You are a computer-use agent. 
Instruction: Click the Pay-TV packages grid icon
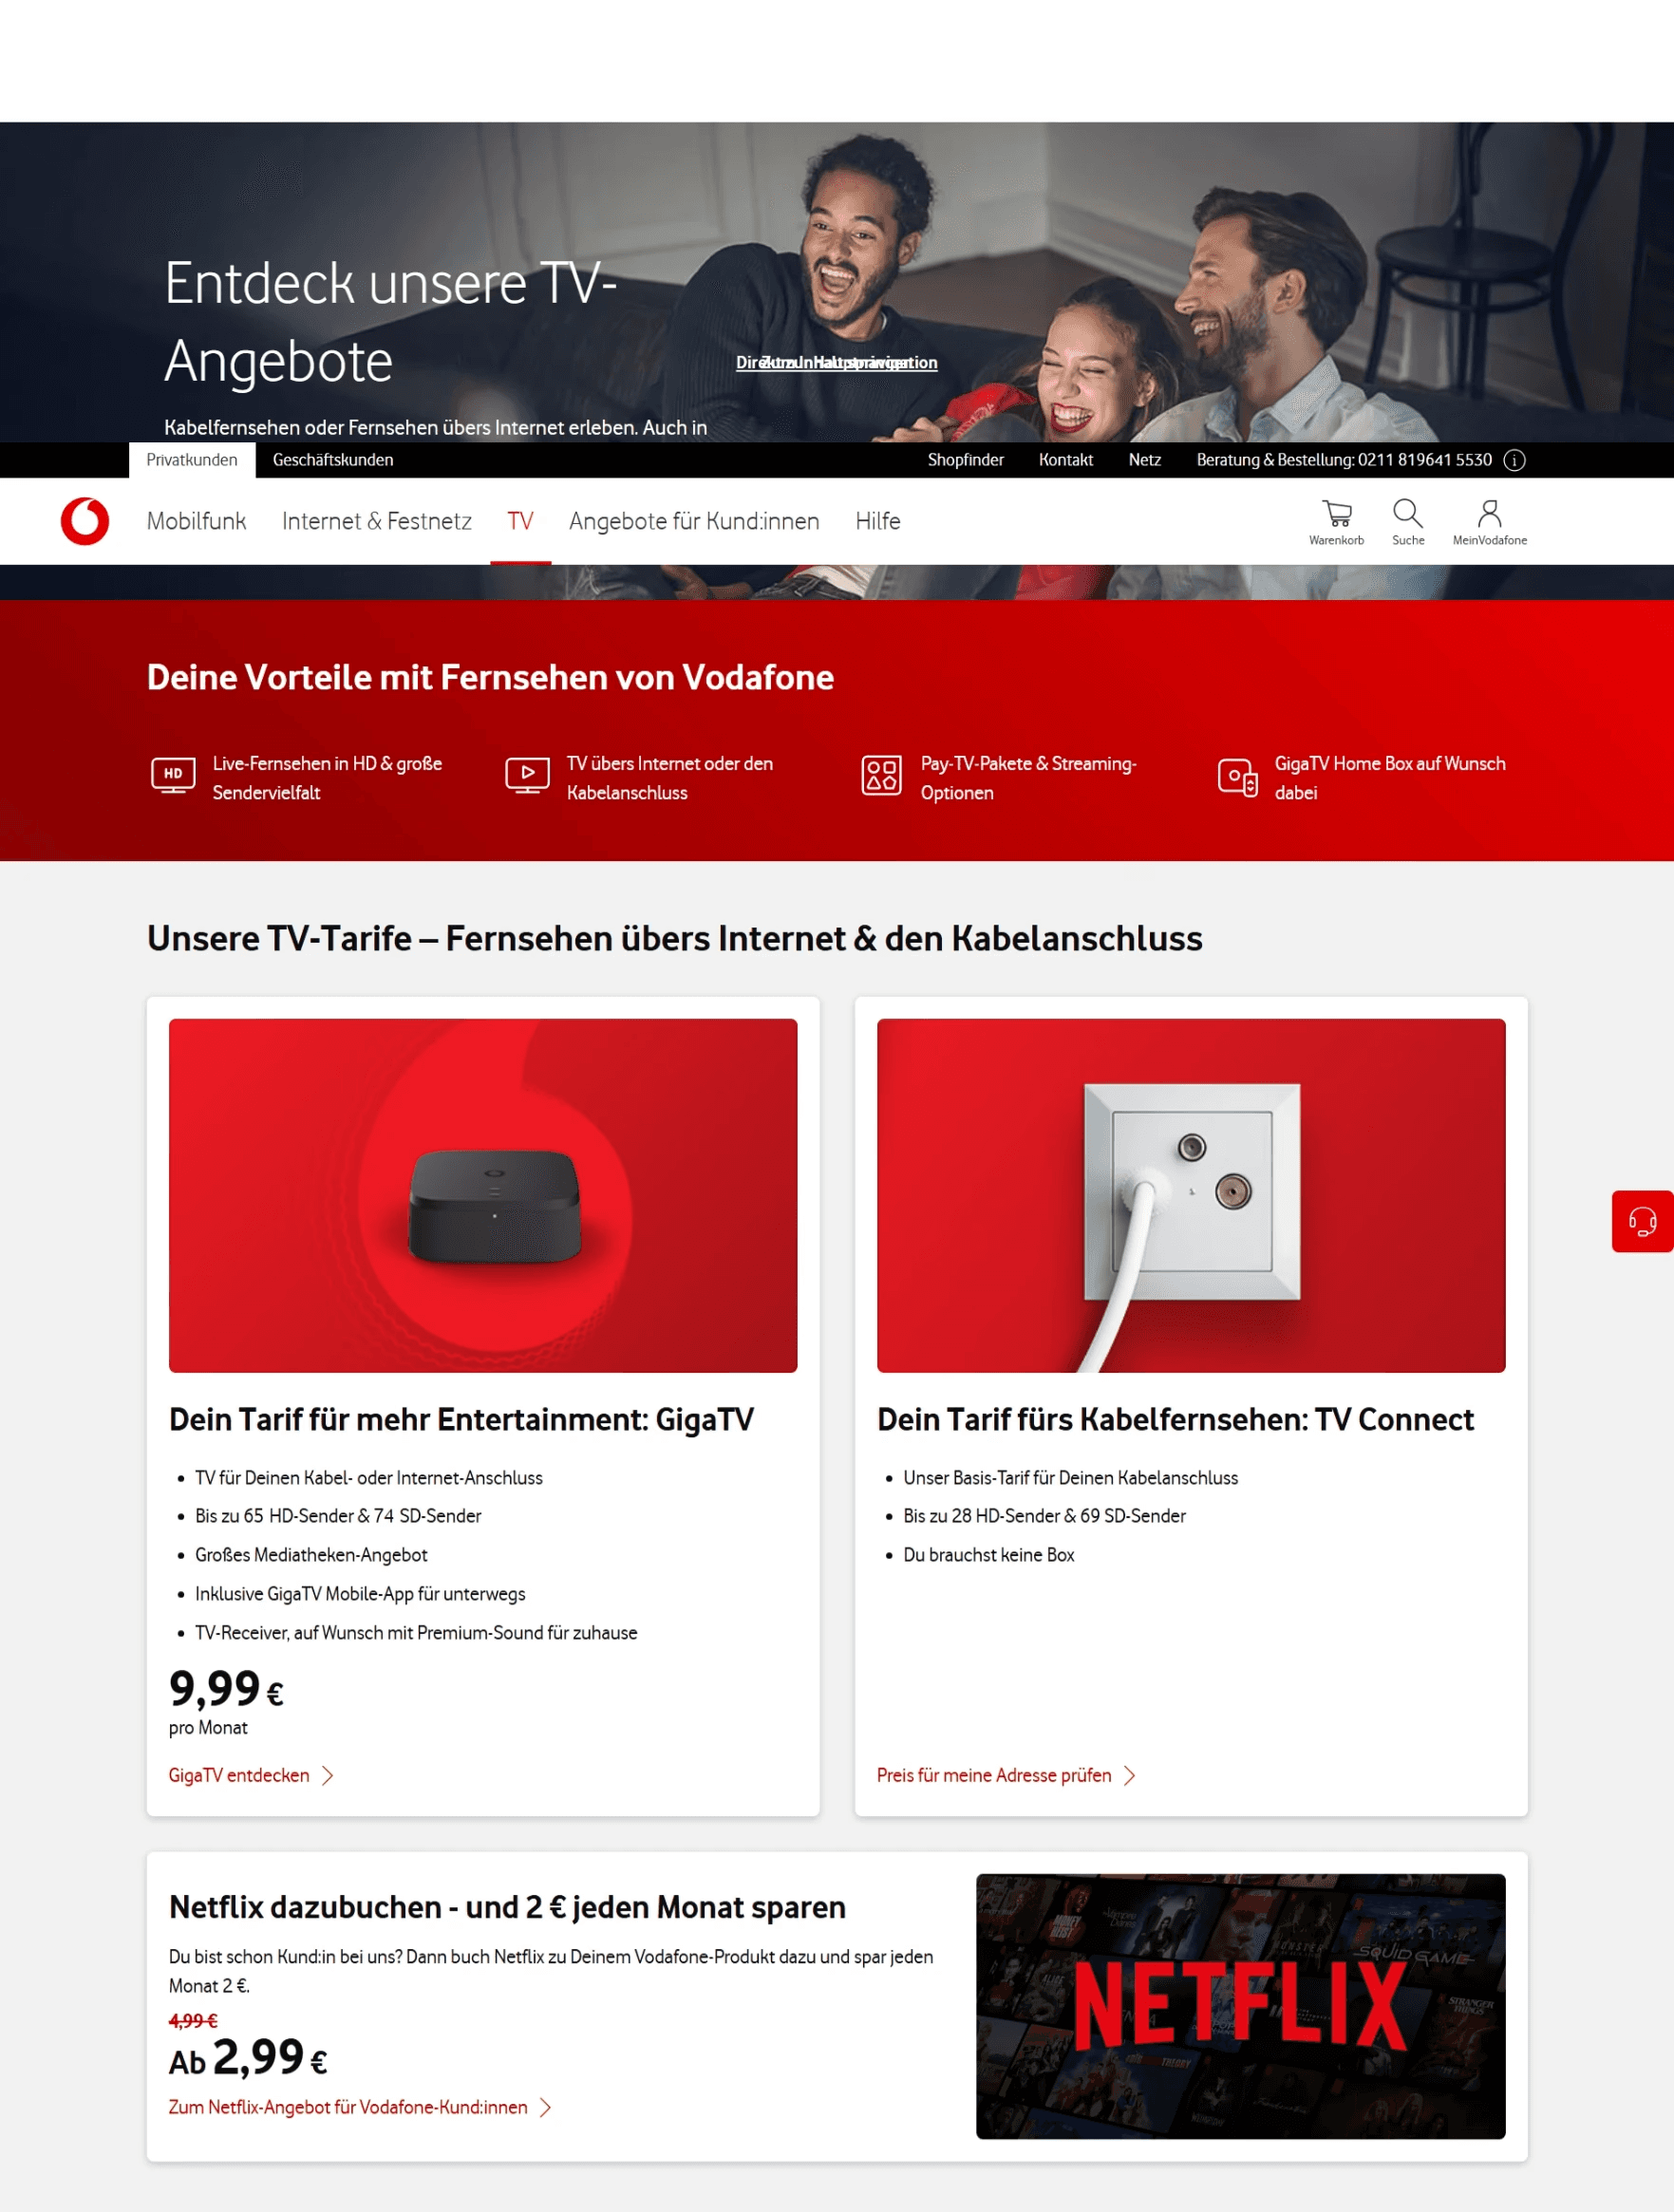881,776
